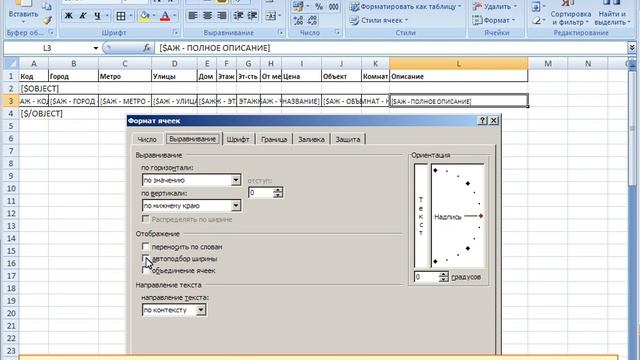Switch to 'Защита' tab in dialog
The width and height of the screenshot is (640, 360).
point(348,139)
